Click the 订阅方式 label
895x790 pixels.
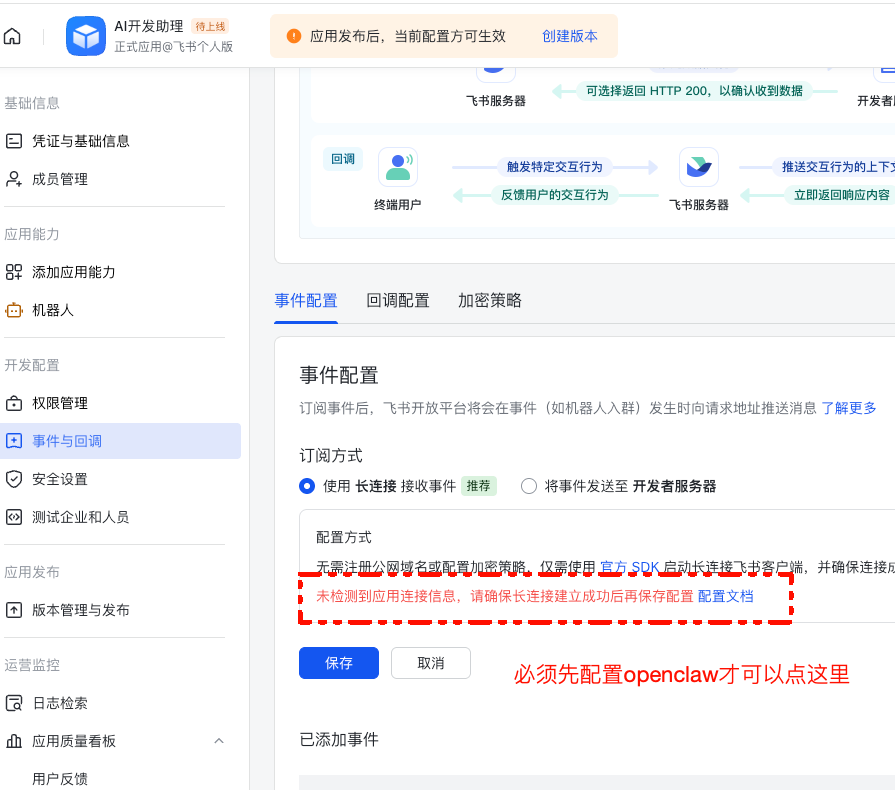[x=331, y=456]
